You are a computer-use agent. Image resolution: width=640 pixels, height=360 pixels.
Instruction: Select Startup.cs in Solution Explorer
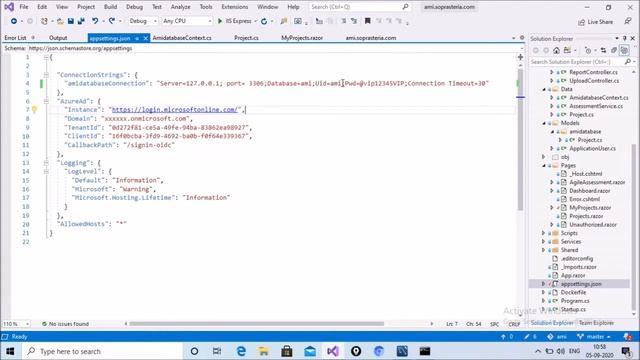click(x=573, y=309)
